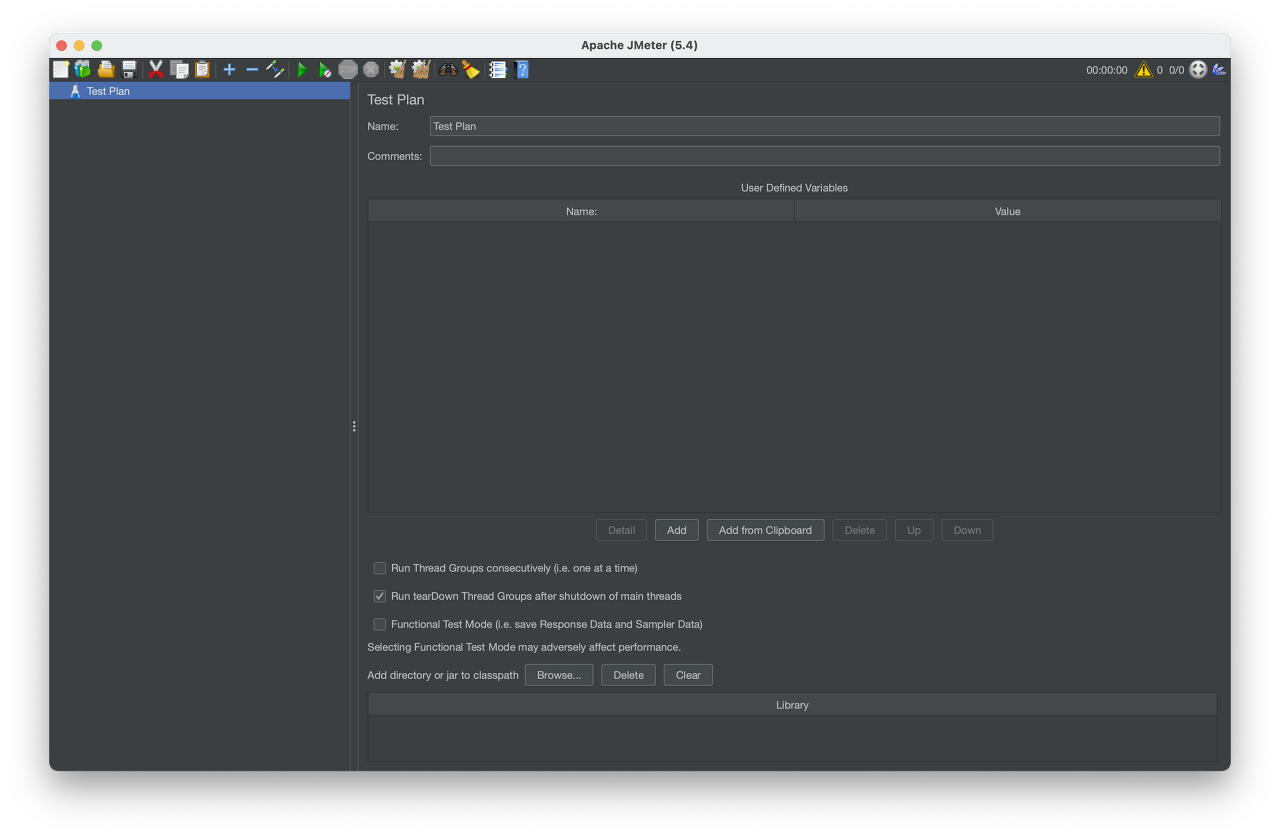Click the Up button
This screenshot has width=1280, height=836.
tap(914, 530)
